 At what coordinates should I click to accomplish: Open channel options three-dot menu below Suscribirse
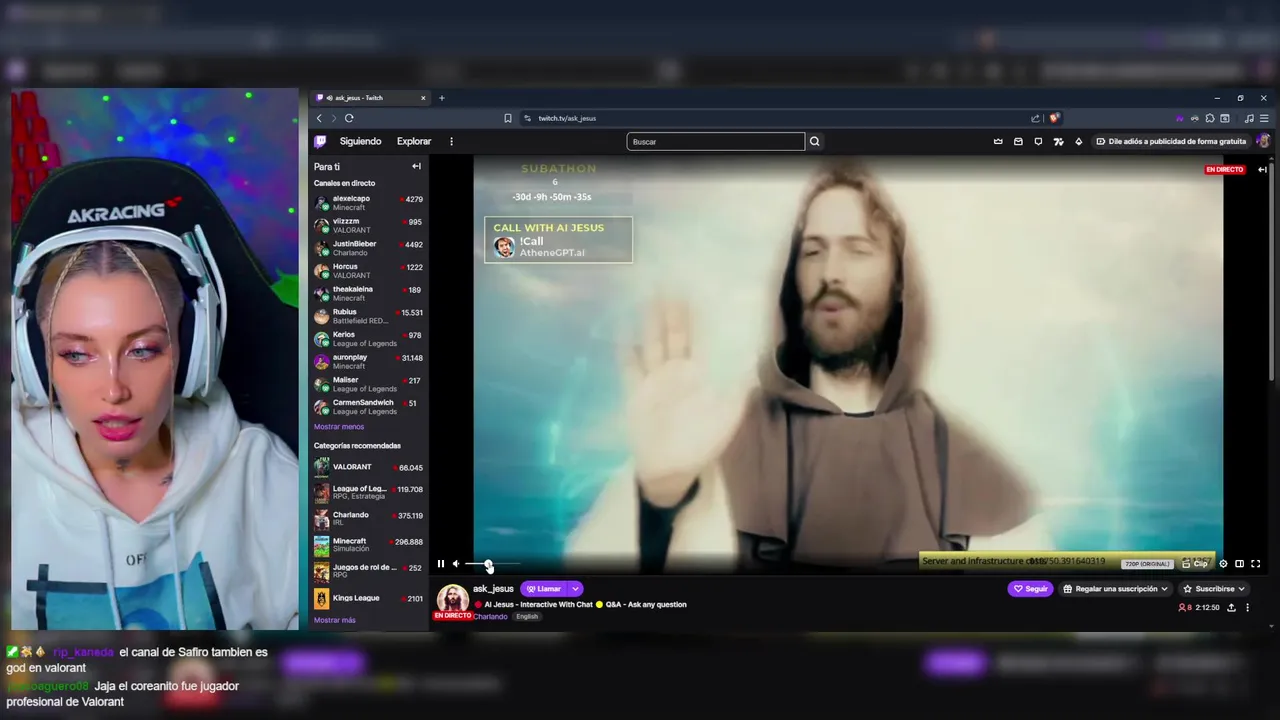tap(1247, 607)
